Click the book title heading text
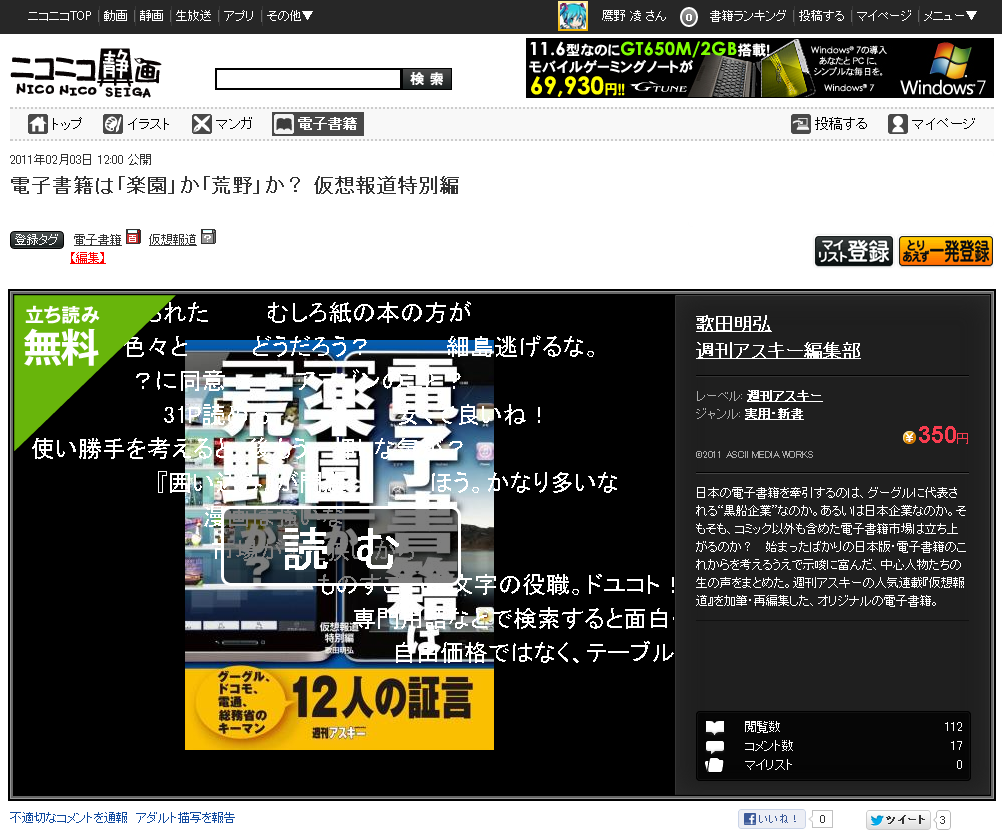 click(235, 185)
